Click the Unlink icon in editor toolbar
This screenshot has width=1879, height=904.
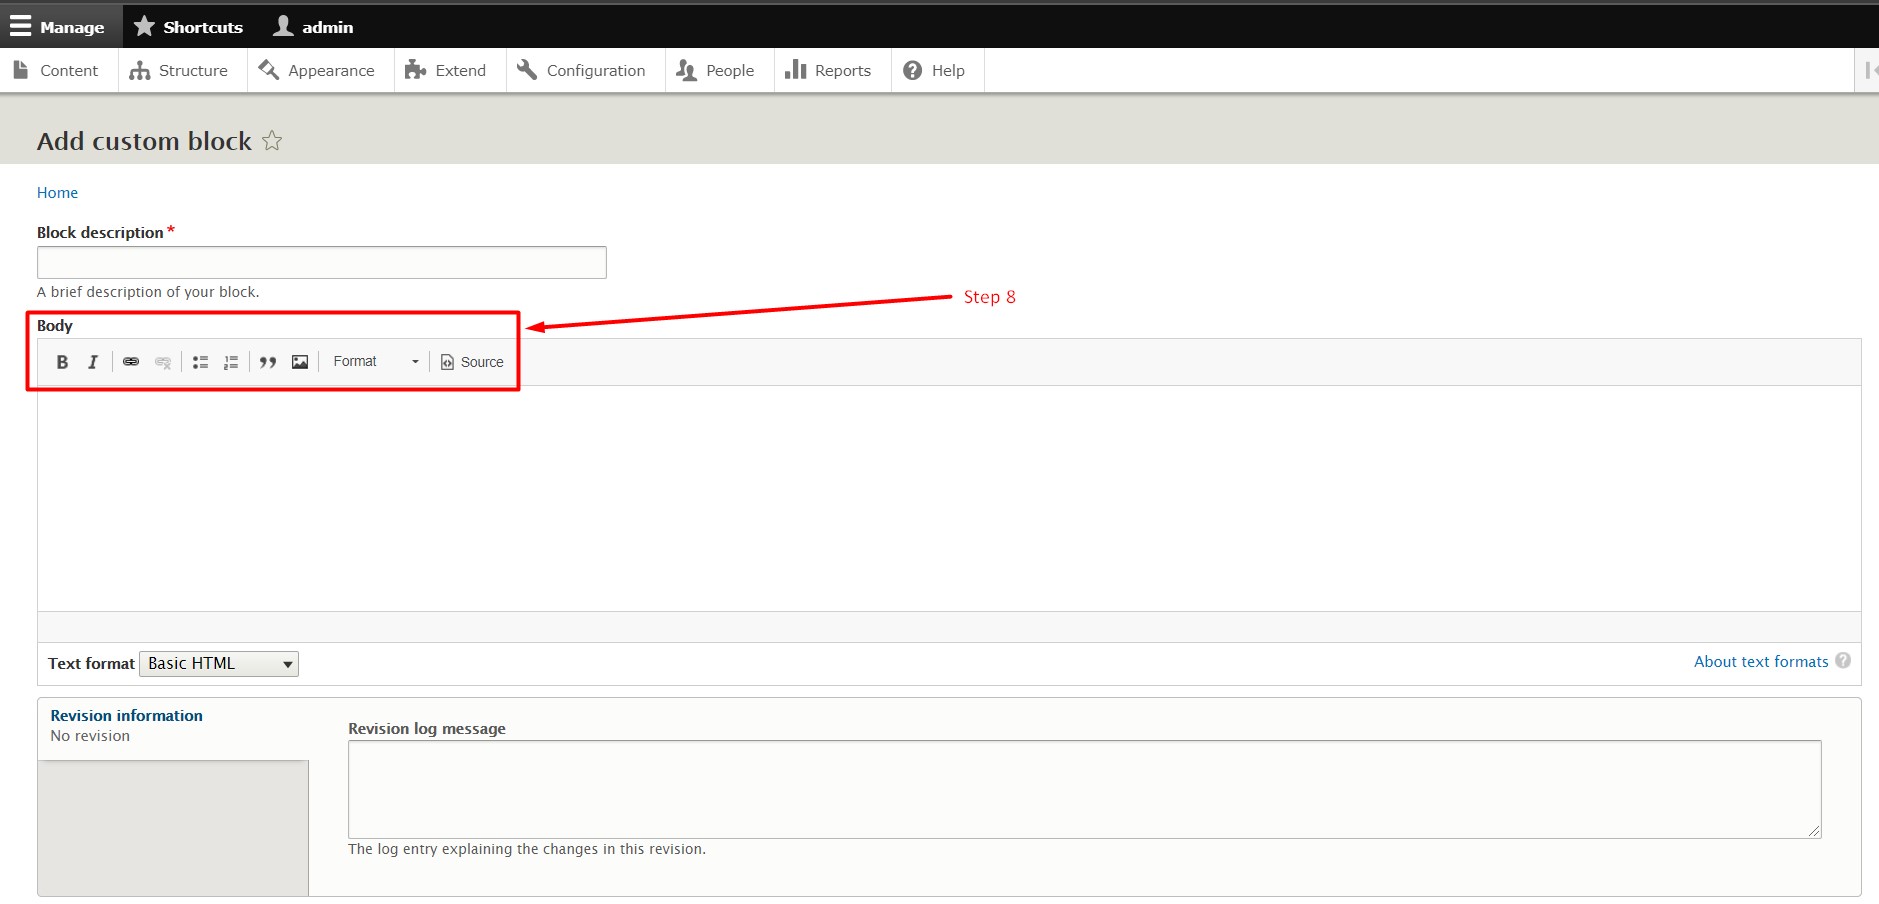tap(163, 362)
